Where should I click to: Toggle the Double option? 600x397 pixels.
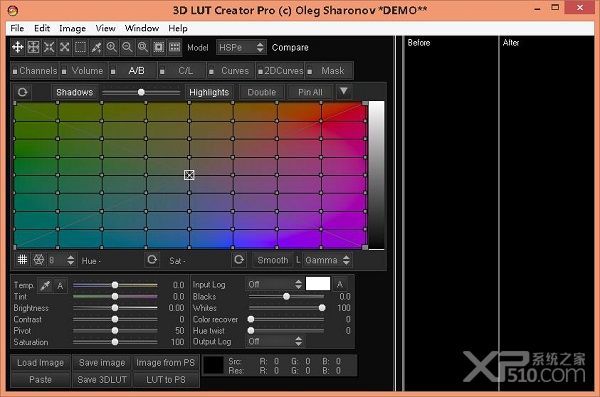click(x=262, y=92)
